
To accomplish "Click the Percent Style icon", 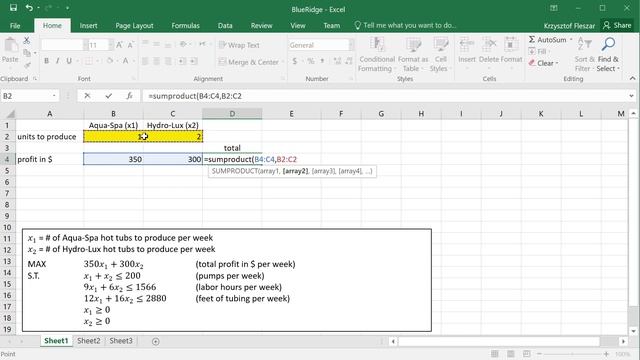I will click(311, 61).
